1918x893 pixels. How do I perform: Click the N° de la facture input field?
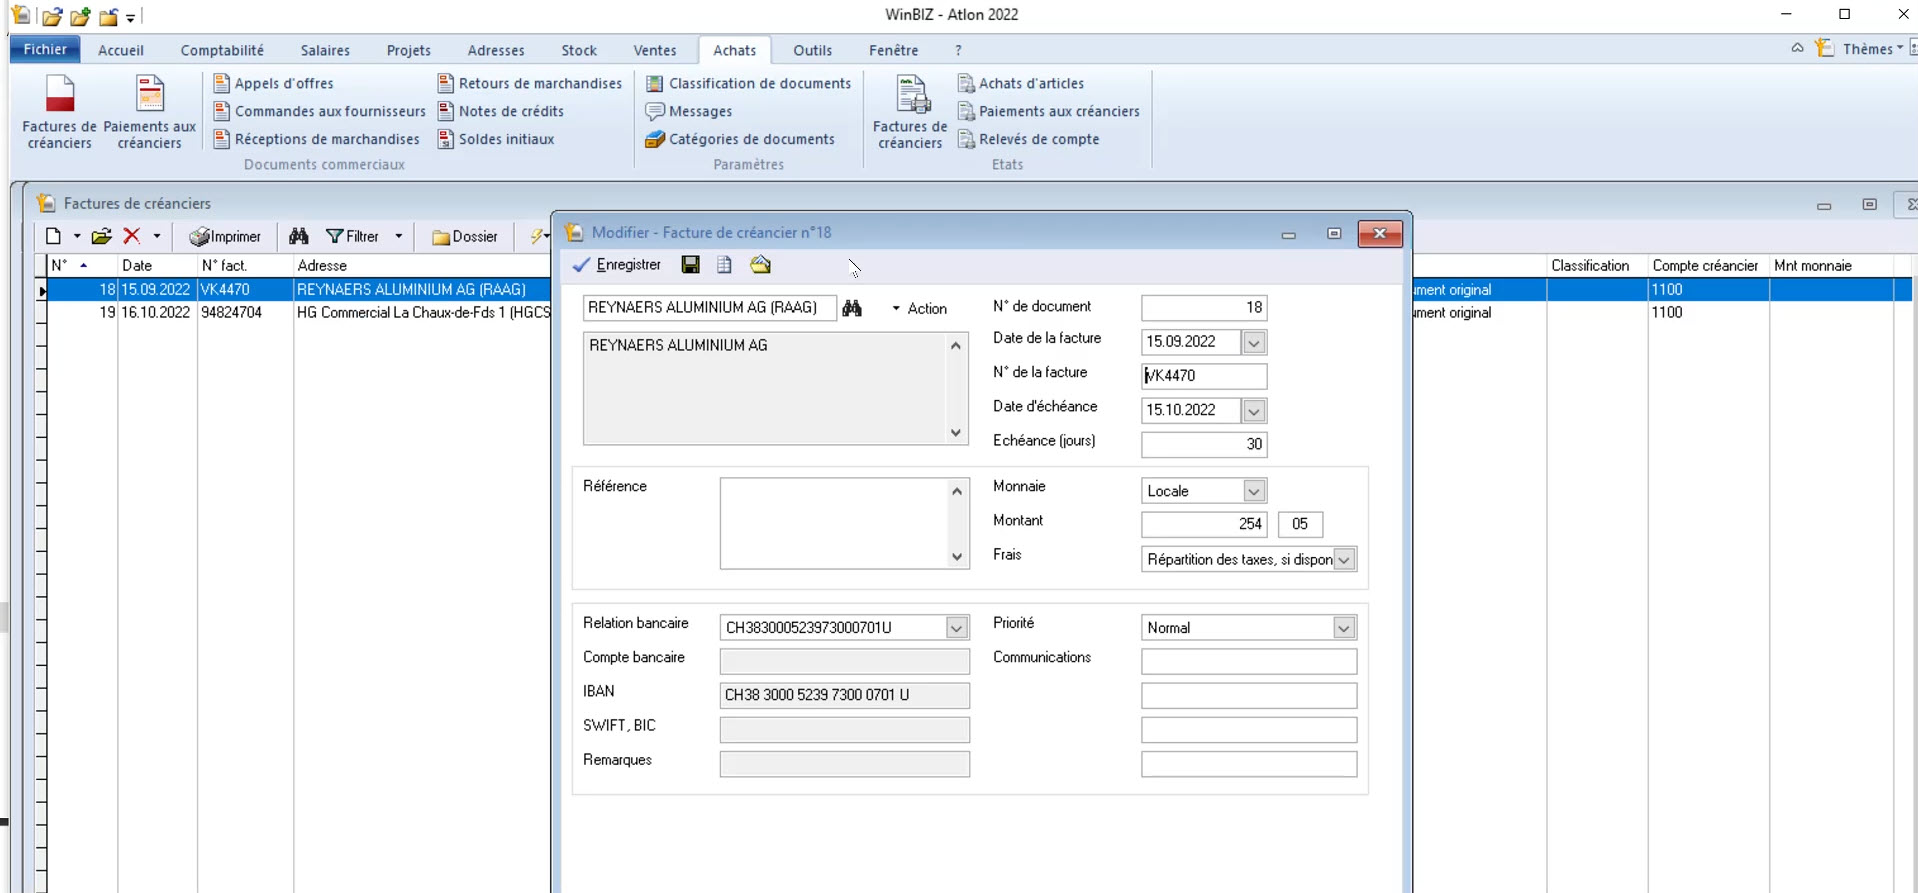(x=1204, y=376)
